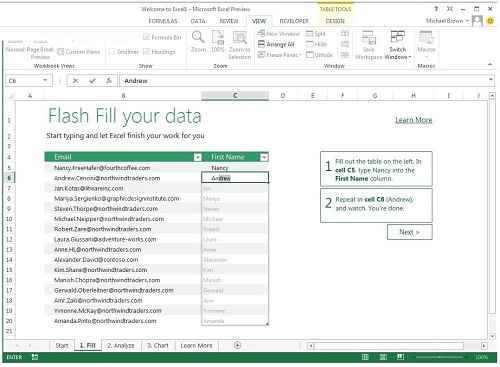500x367 pixels.
Task: Open the Switch Windows icon
Action: pos(397,37)
